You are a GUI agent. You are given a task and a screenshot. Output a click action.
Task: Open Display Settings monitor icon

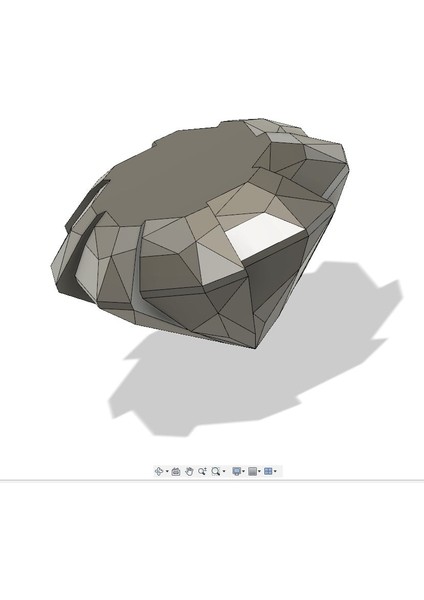[237, 471]
